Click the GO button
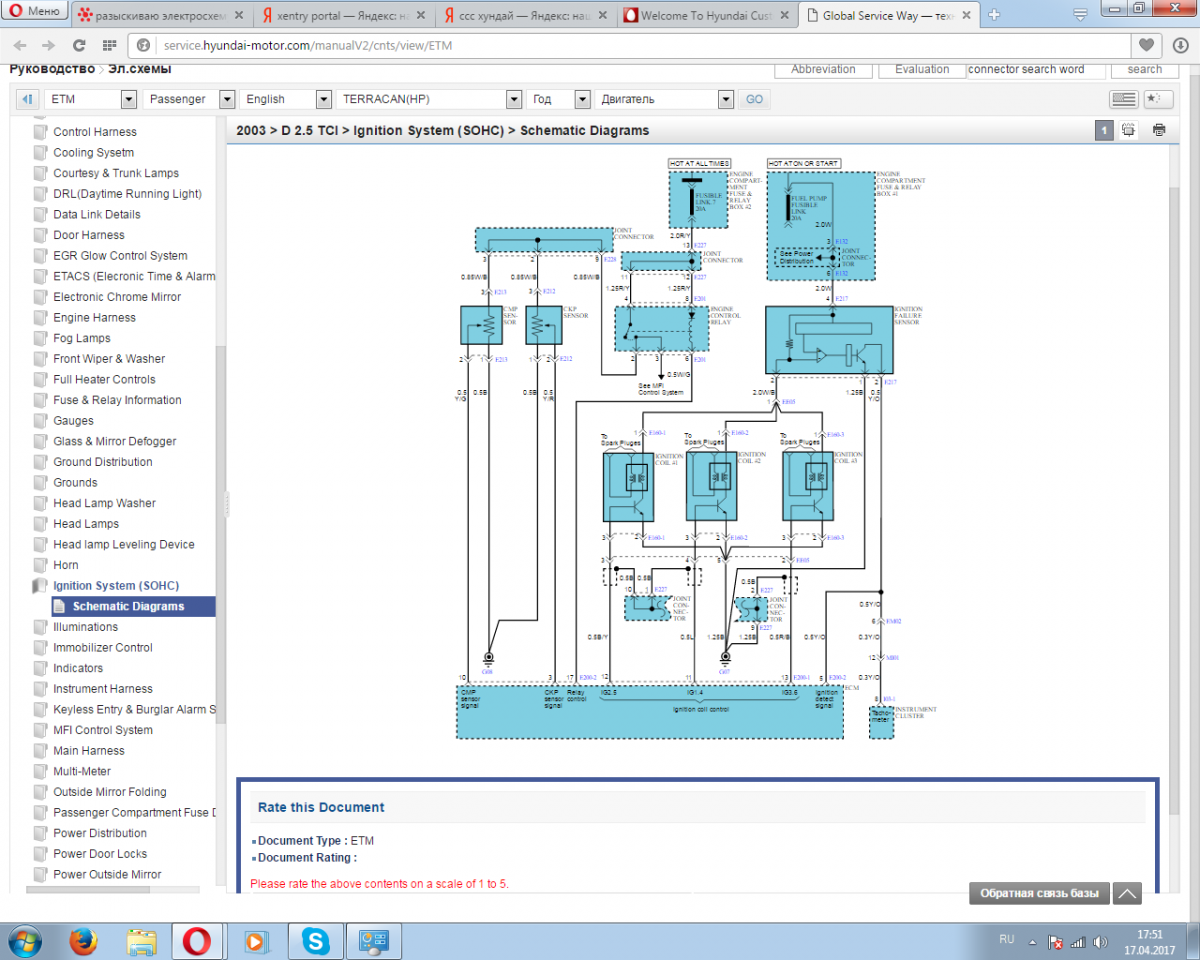The image size is (1200, 960). click(754, 99)
